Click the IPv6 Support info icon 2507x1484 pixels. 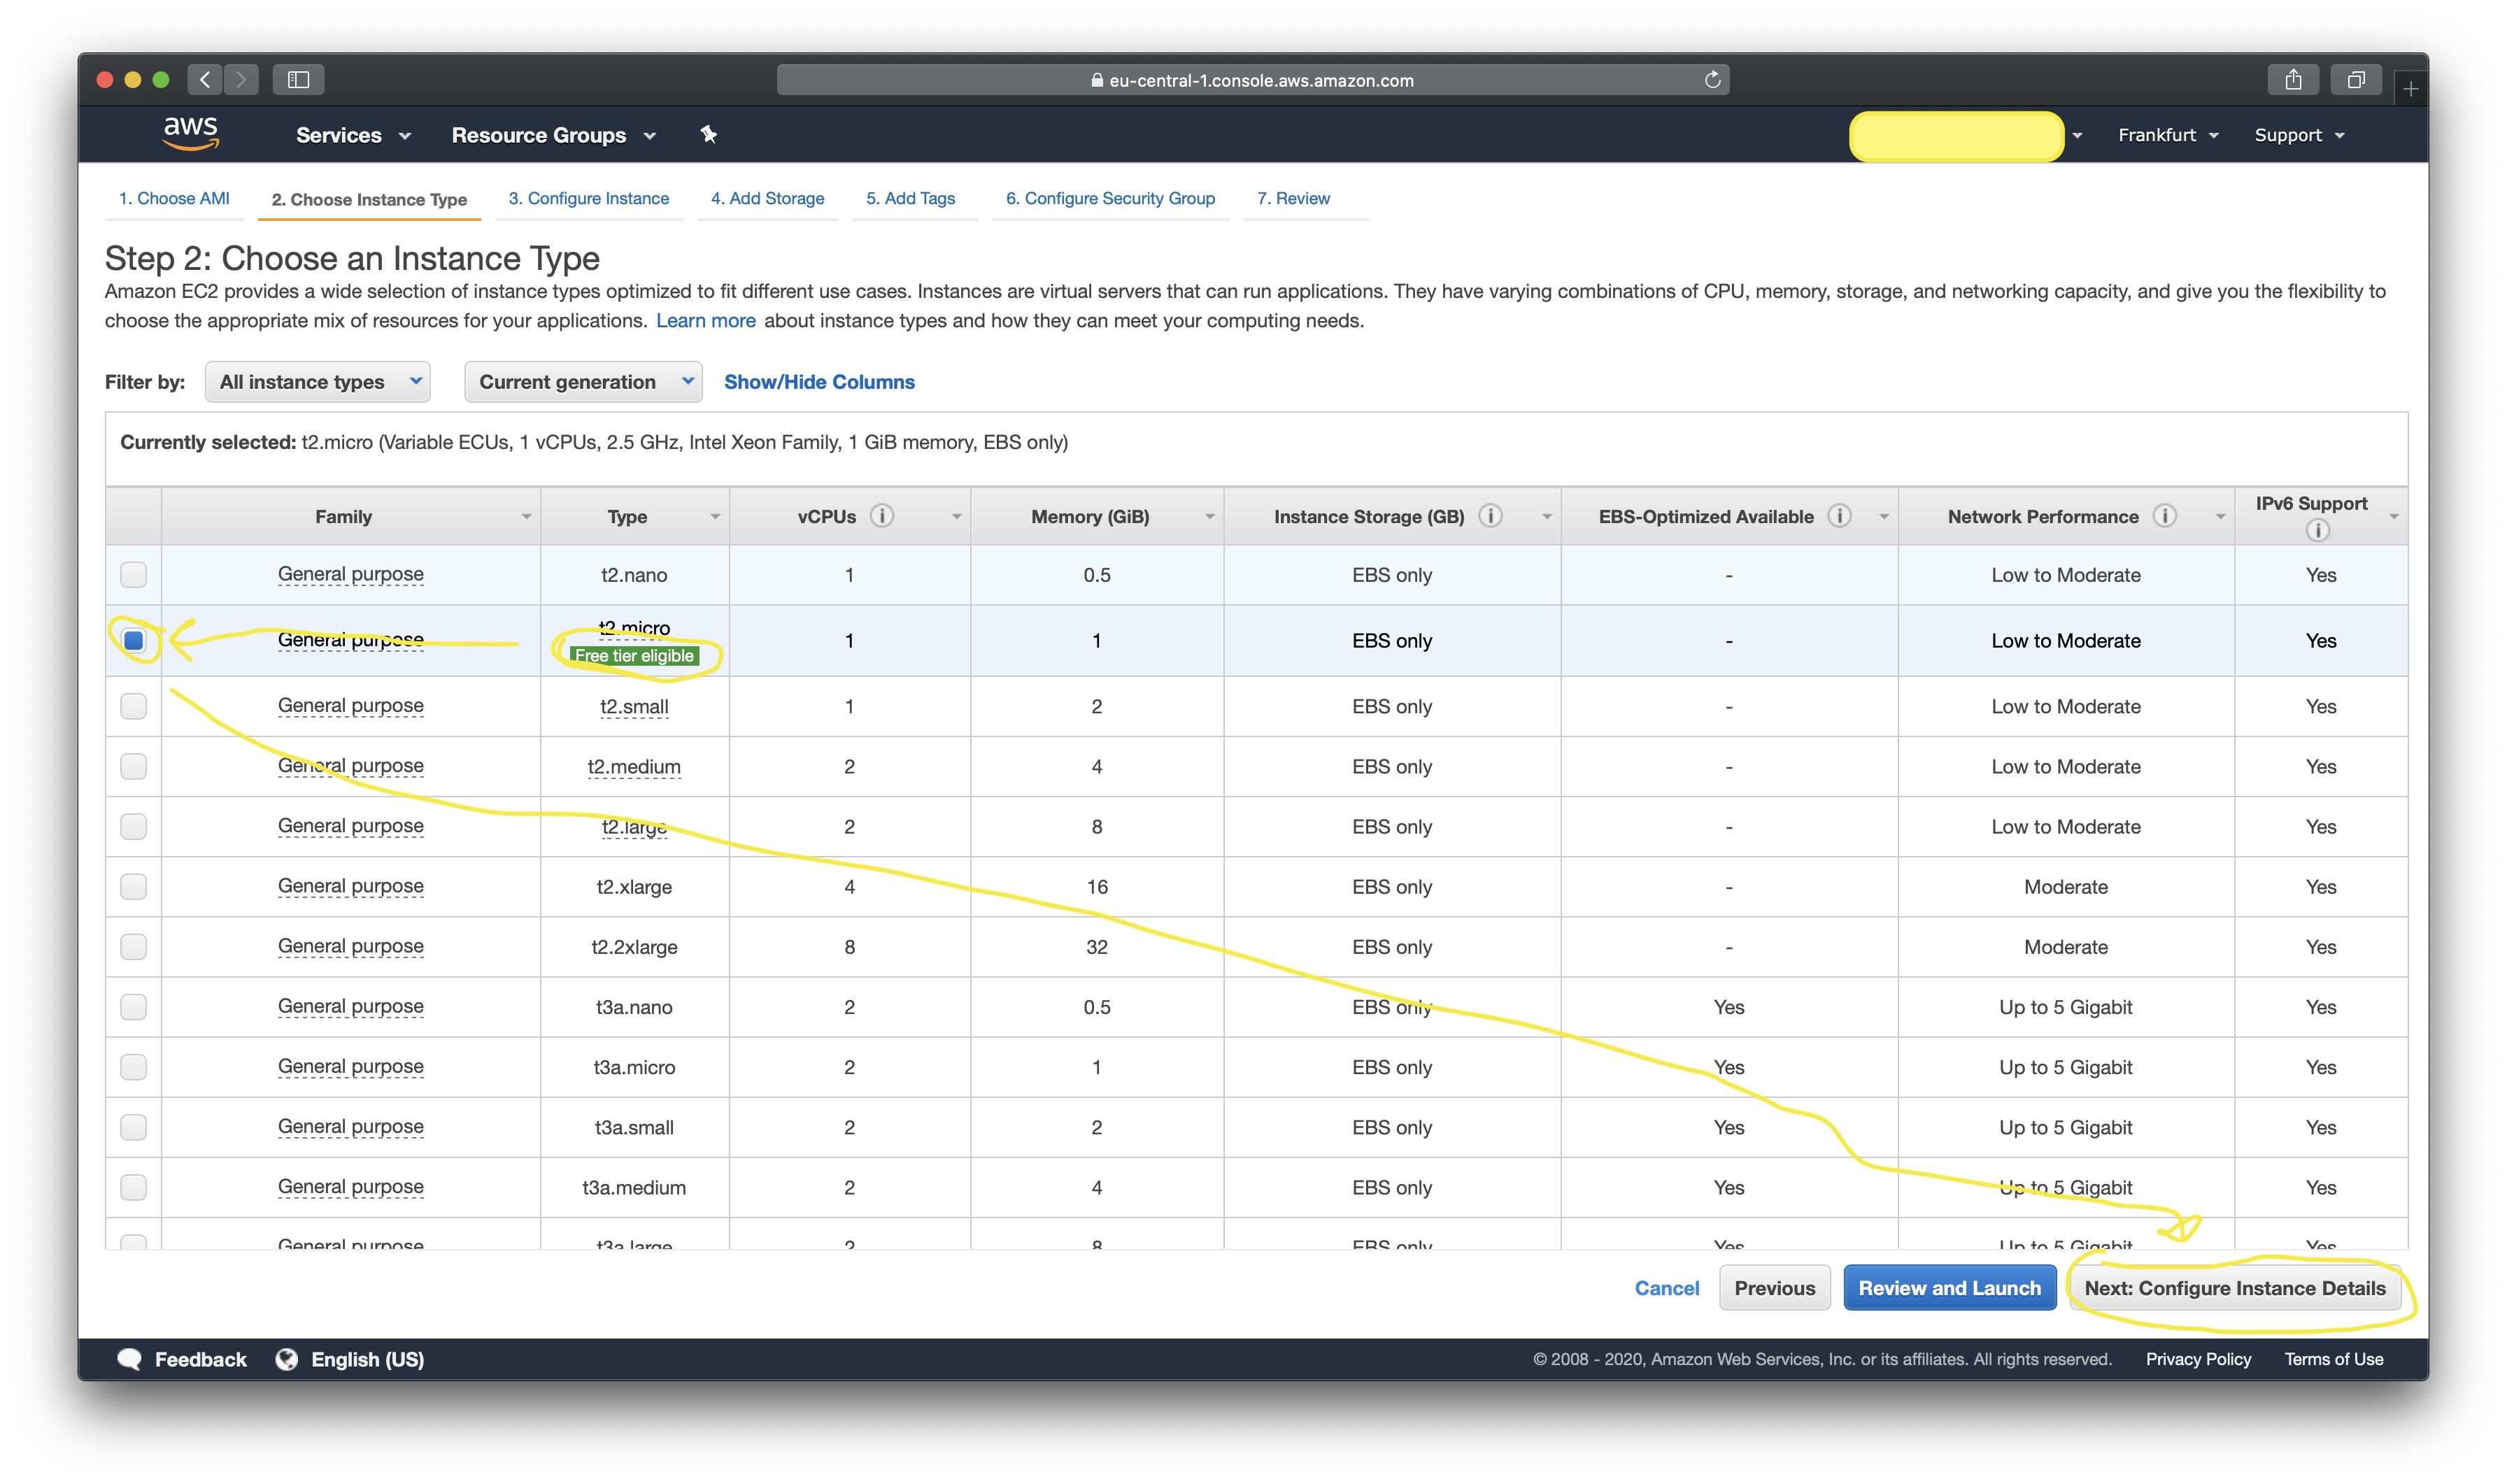click(2317, 530)
